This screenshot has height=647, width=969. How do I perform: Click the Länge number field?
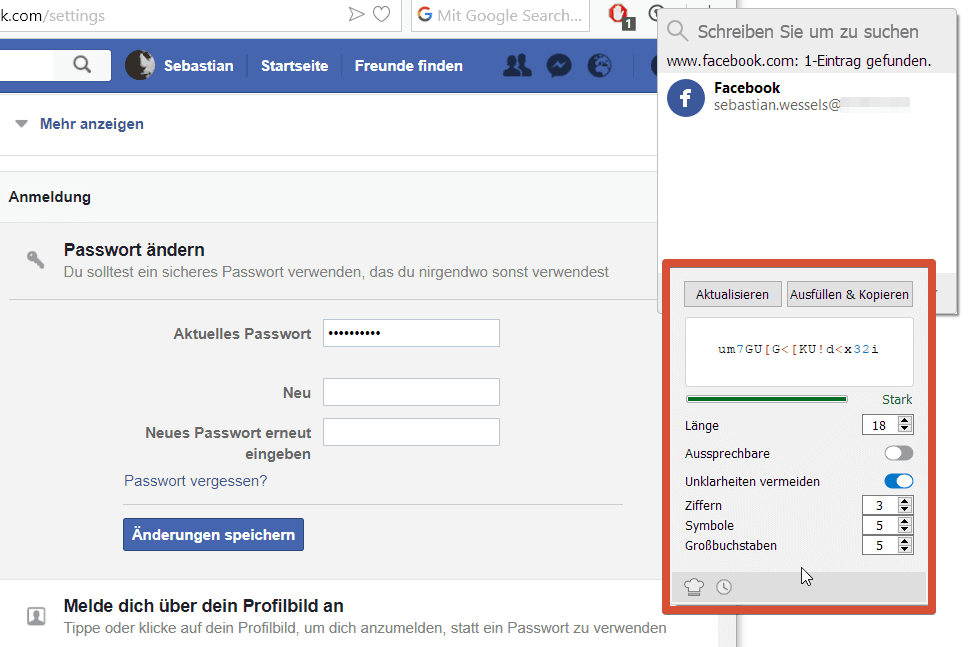[880, 425]
